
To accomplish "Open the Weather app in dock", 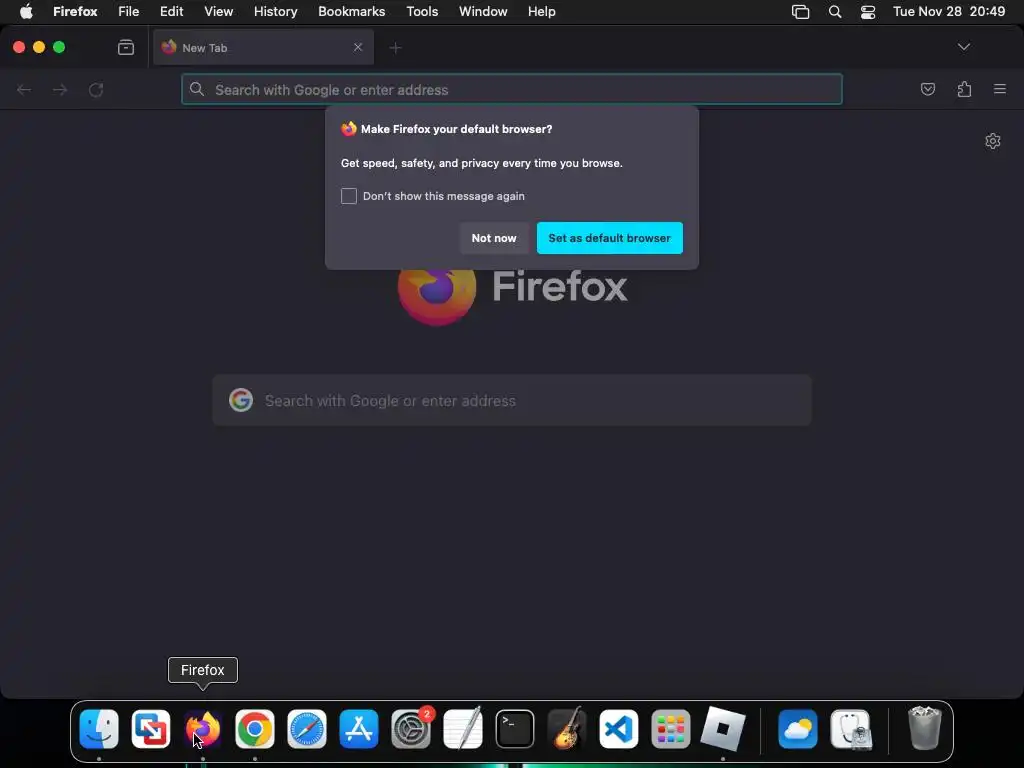I will (798, 729).
